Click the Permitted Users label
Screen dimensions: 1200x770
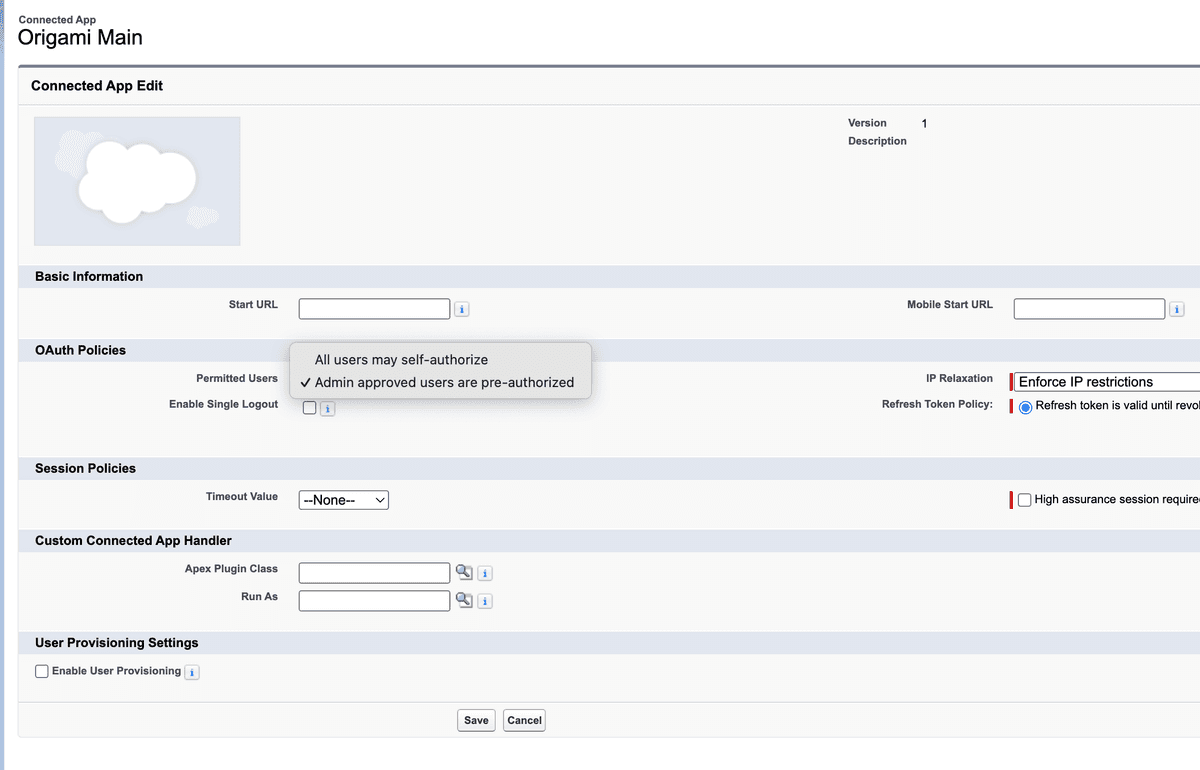coord(237,379)
